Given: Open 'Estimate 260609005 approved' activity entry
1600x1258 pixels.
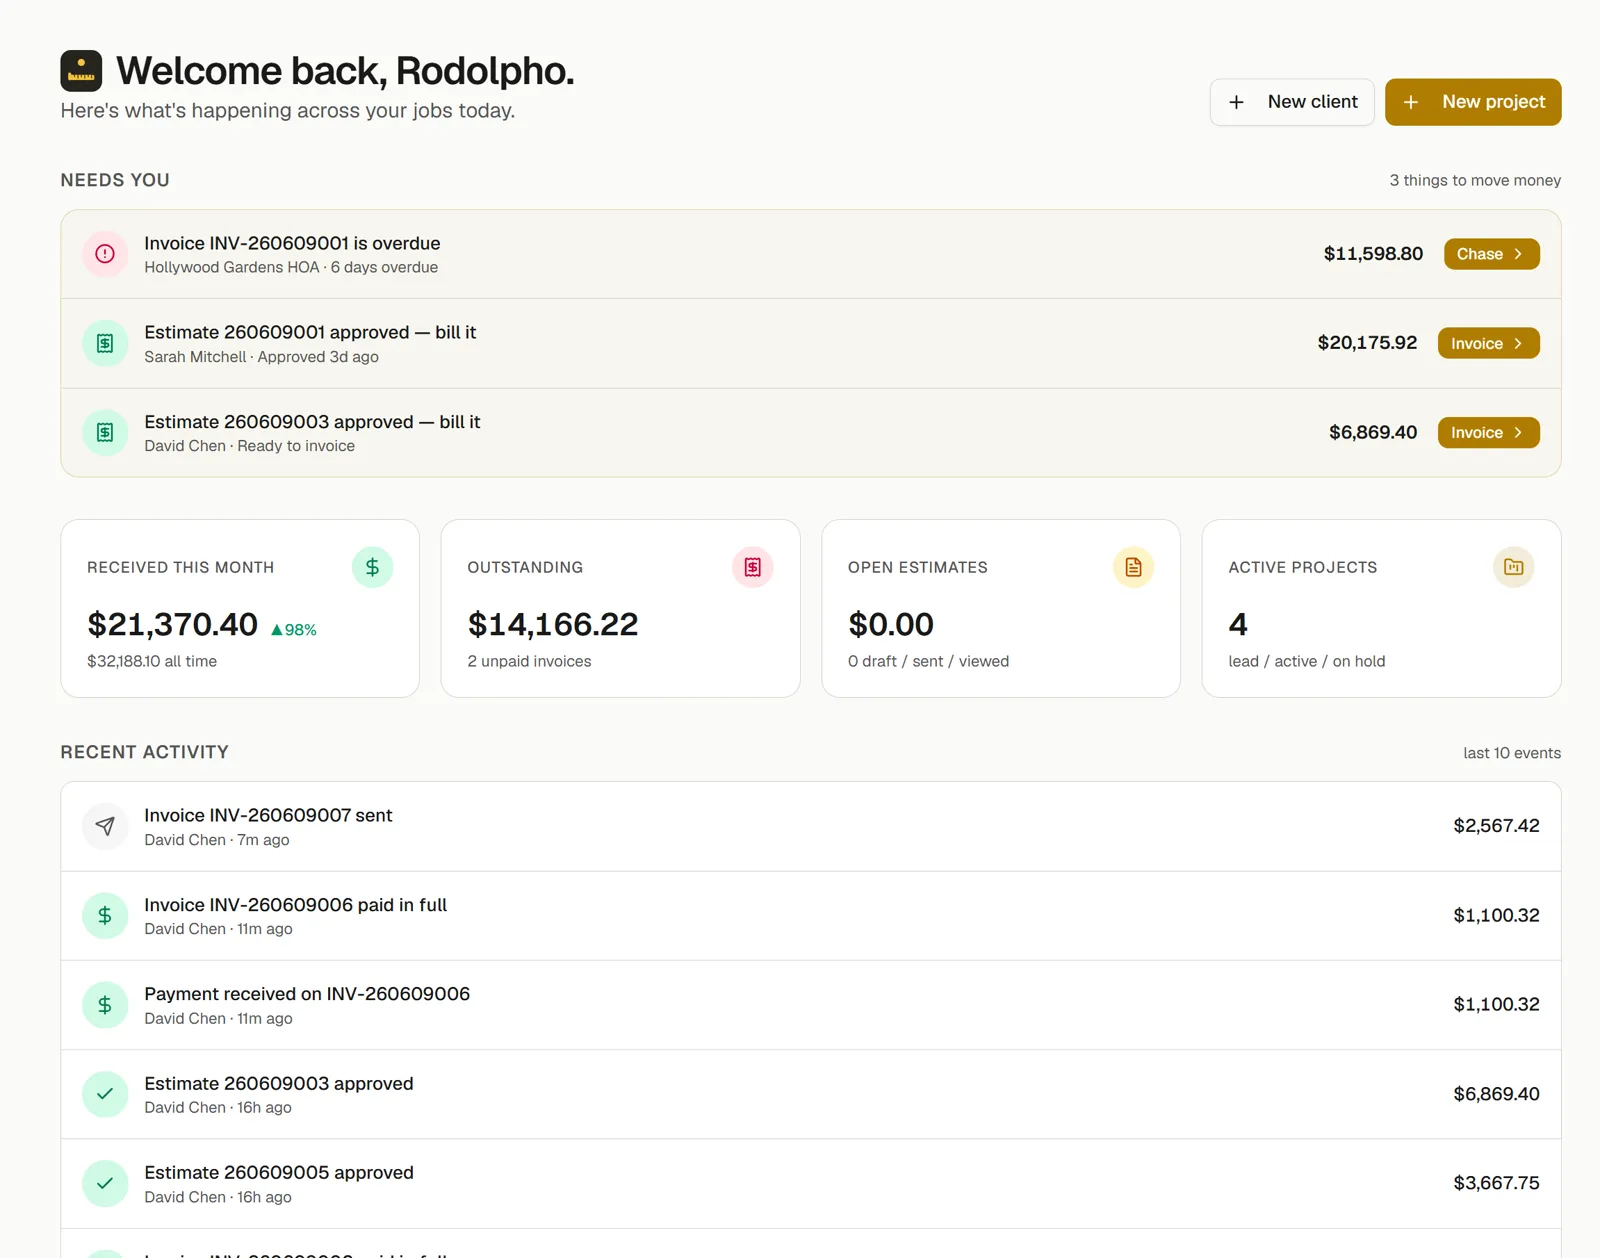Looking at the screenshot, I should pyautogui.click(x=811, y=1184).
